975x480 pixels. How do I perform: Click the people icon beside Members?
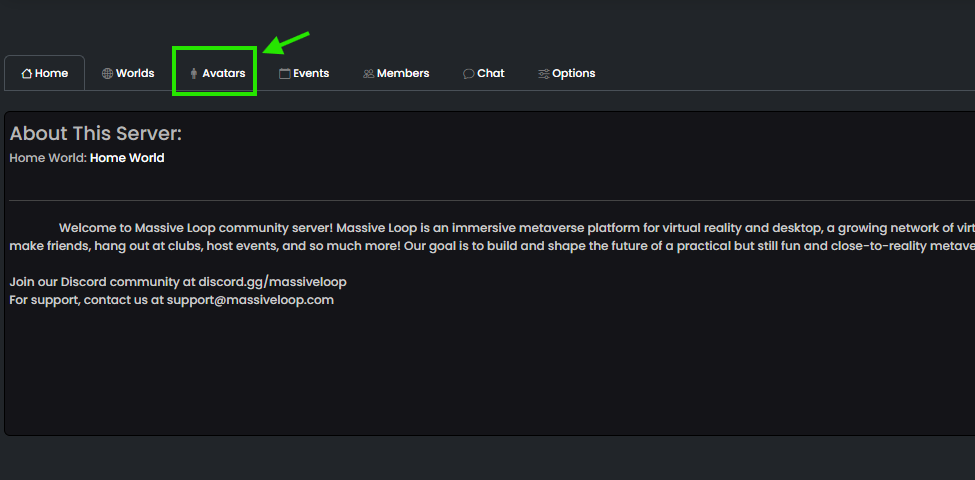point(369,74)
